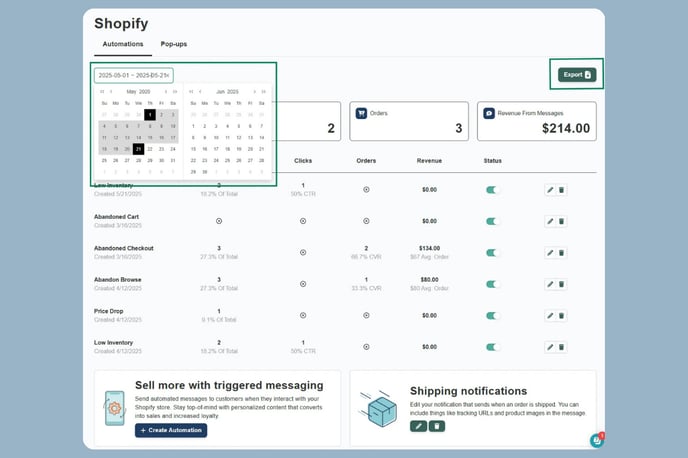
Task: Go to previous year in Jun 2025 calendar
Action: pos(191,92)
